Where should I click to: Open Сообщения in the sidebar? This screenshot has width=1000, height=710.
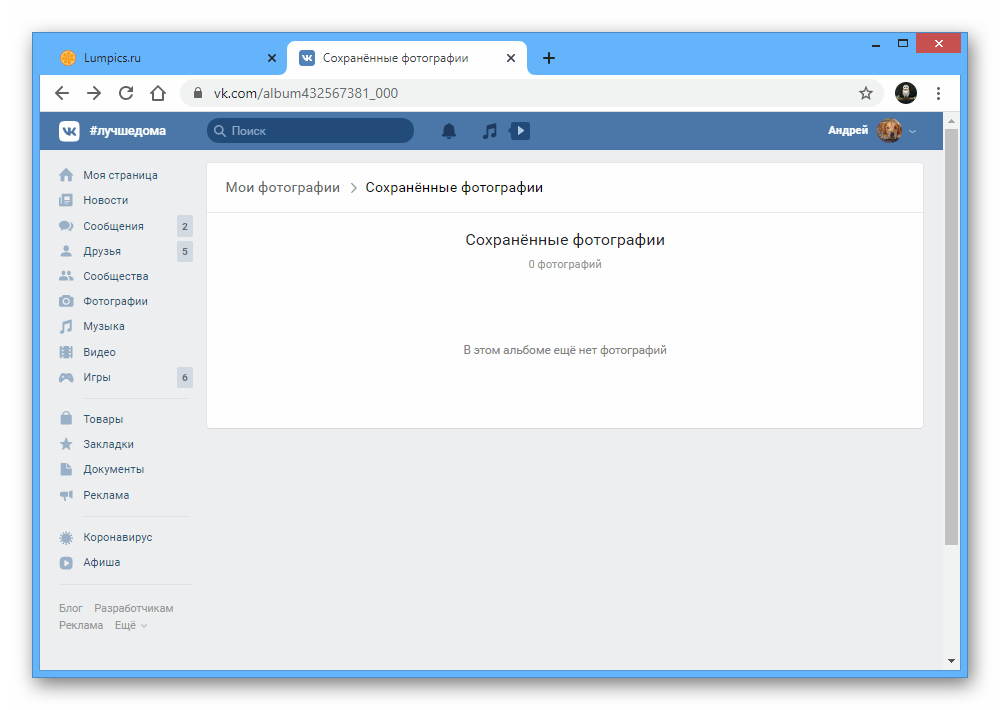(x=113, y=226)
